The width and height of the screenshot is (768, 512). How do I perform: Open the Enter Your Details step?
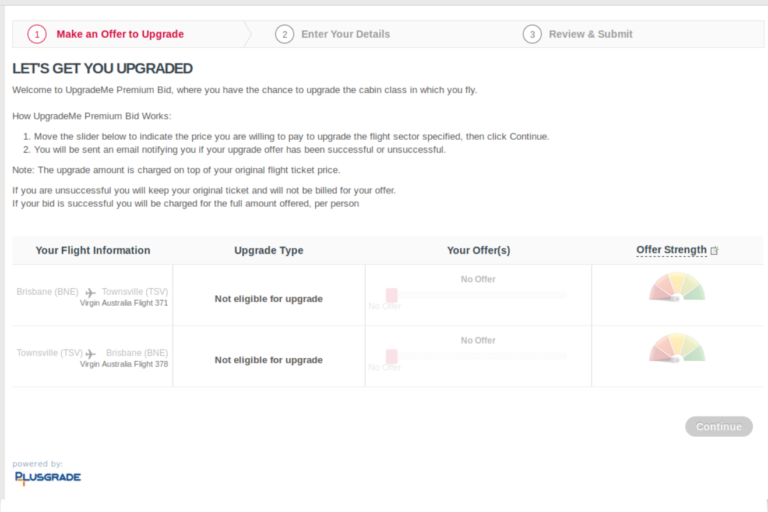pyautogui.click(x=345, y=34)
